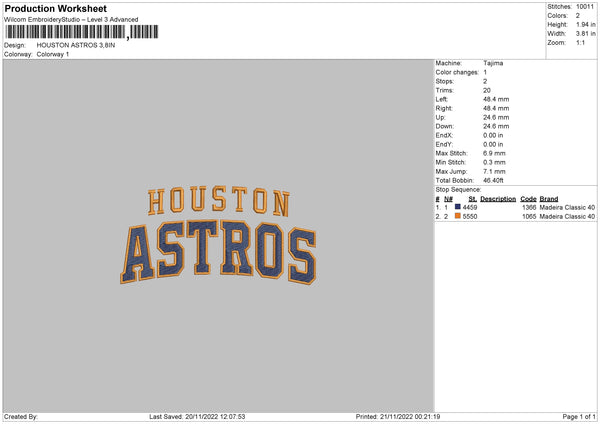Click the Colors value 2

[578, 16]
